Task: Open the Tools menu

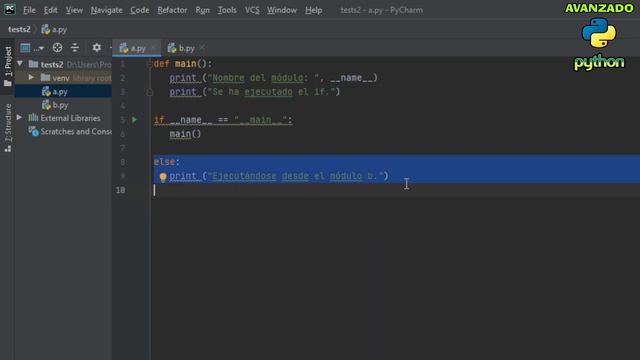Action: (x=227, y=10)
